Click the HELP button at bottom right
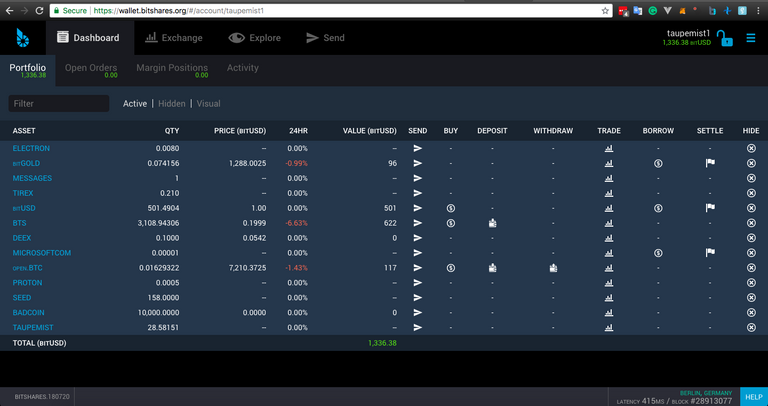The height and width of the screenshot is (406, 768). tap(753, 396)
